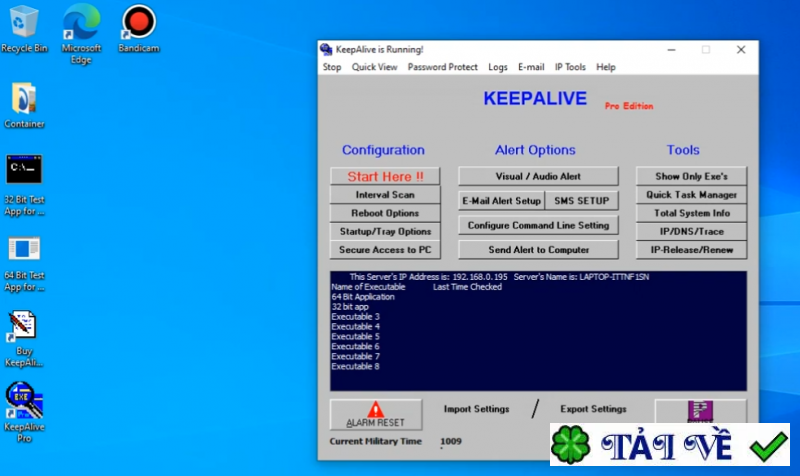Click the SMS SETUP button

(582, 201)
